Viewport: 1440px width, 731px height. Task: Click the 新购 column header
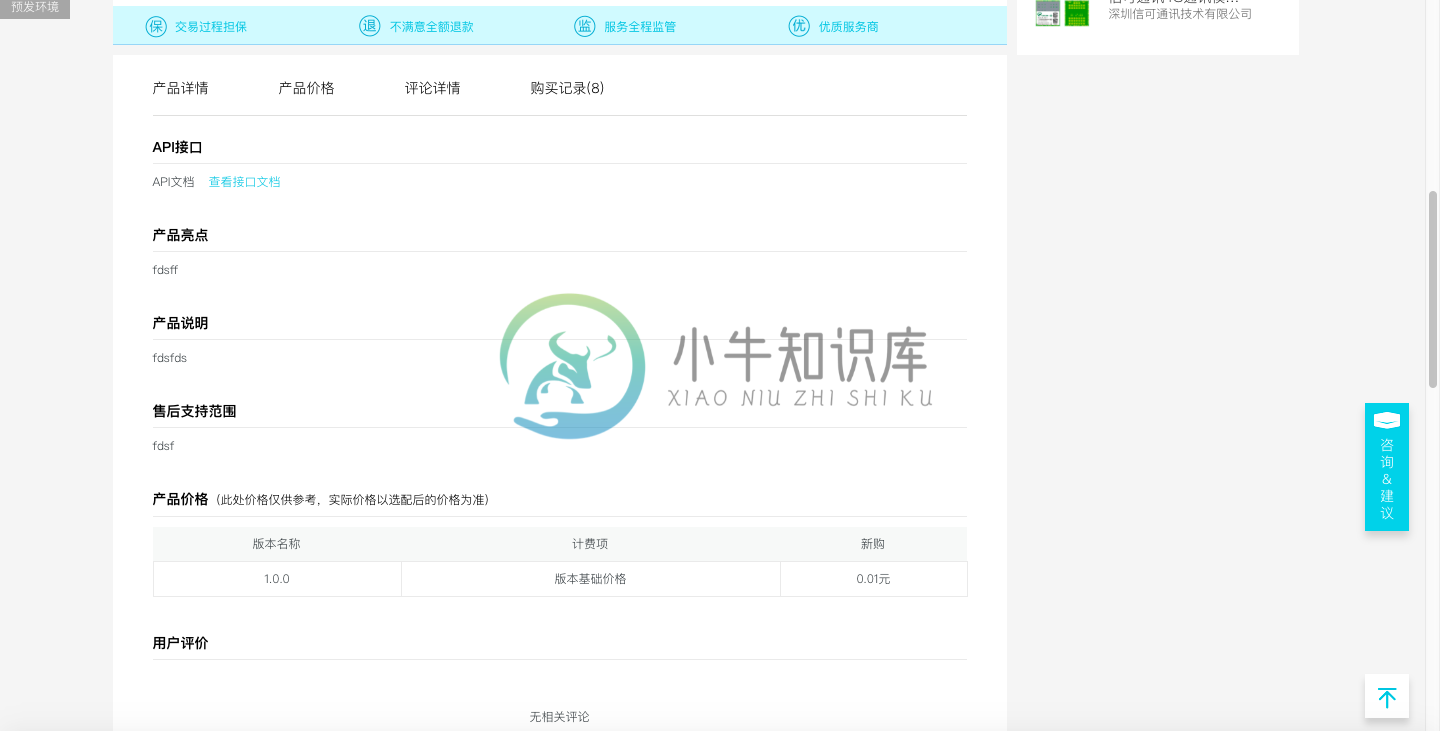873,544
